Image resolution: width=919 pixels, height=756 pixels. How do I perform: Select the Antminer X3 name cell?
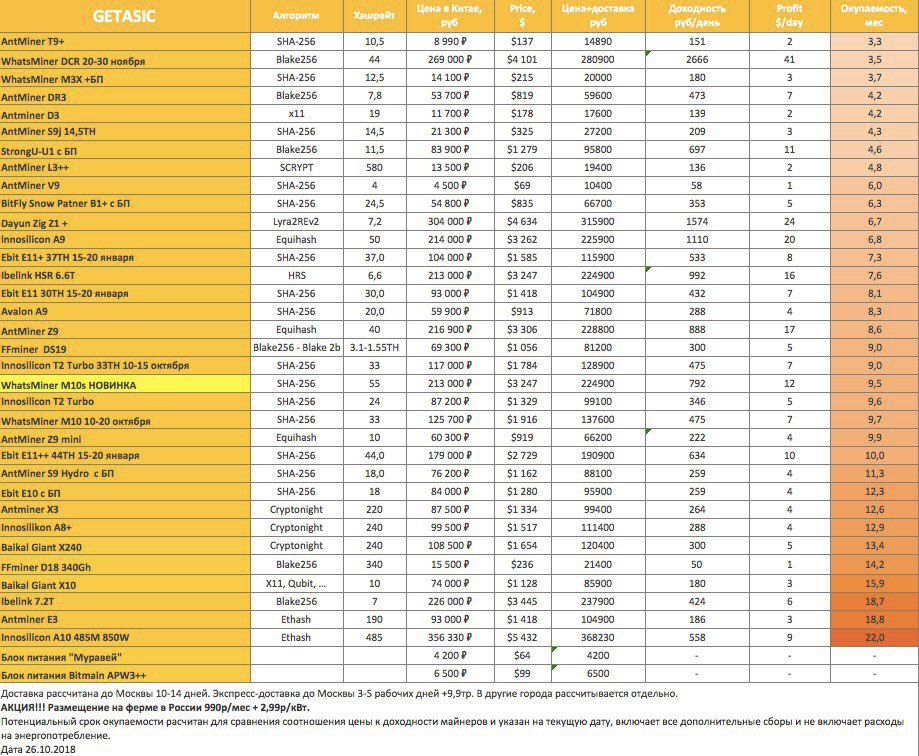pos(125,510)
